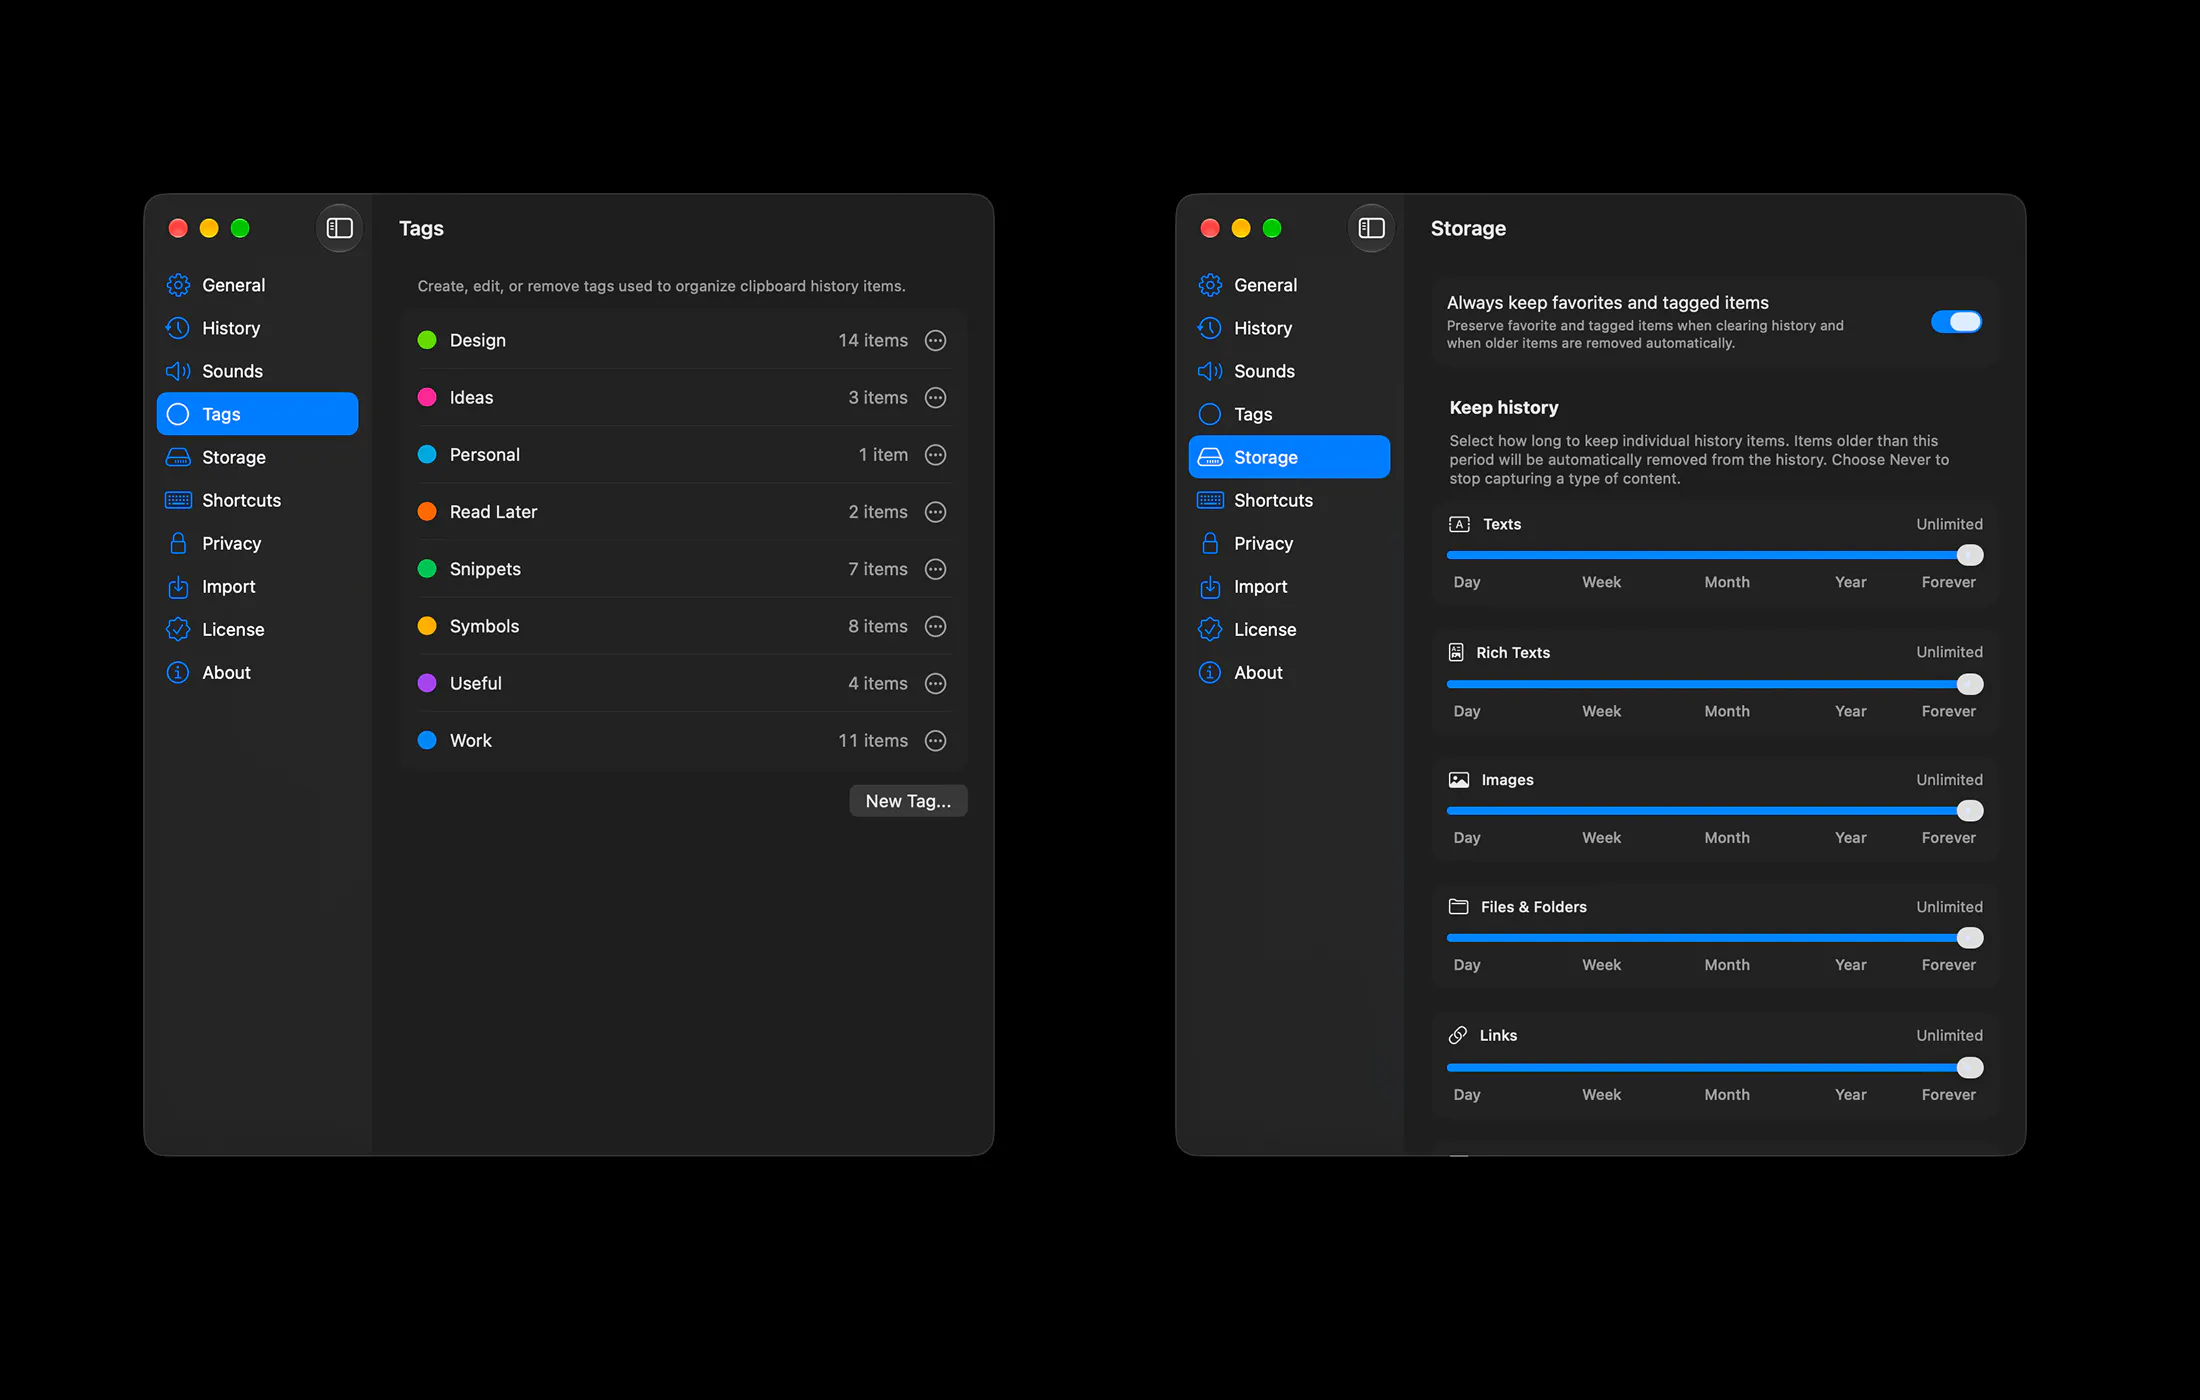
Task: Click the Snippets tag row name
Action: click(x=485, y=569)
